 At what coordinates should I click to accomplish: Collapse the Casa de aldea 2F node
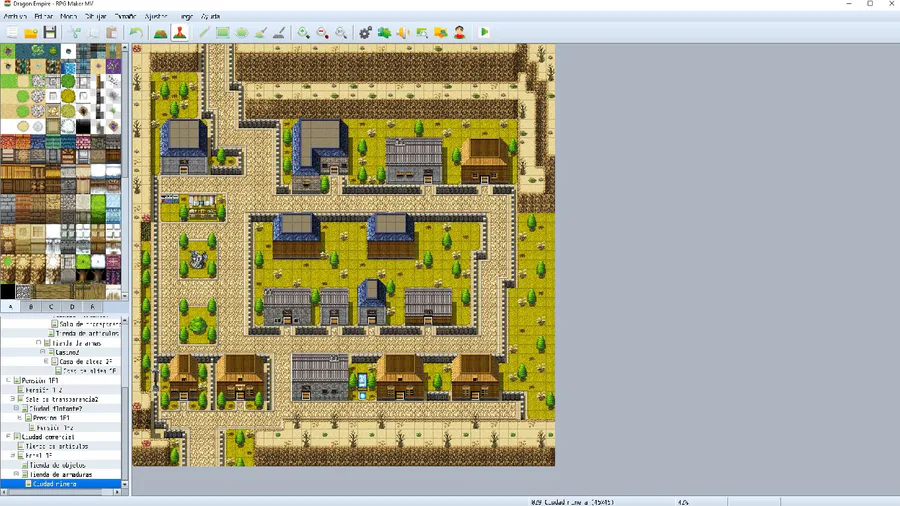tap(46, 361)
